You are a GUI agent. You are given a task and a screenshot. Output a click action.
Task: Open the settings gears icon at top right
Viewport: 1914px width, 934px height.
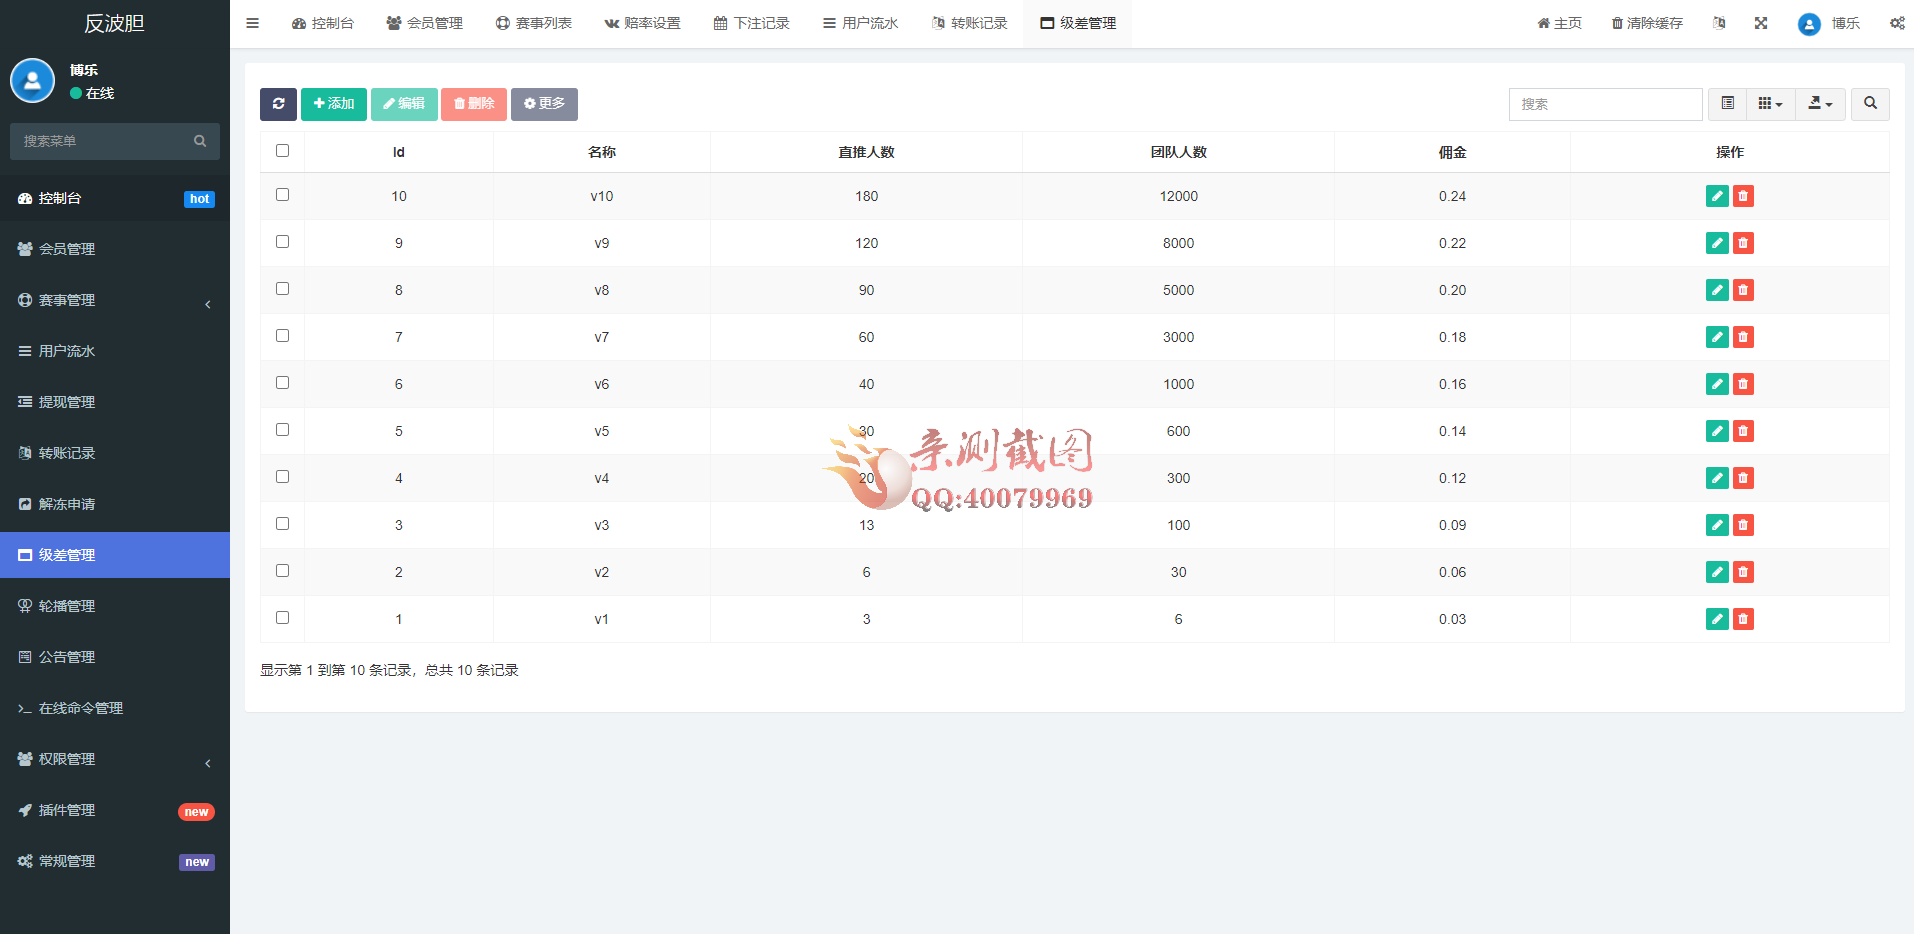point(1897,22)
